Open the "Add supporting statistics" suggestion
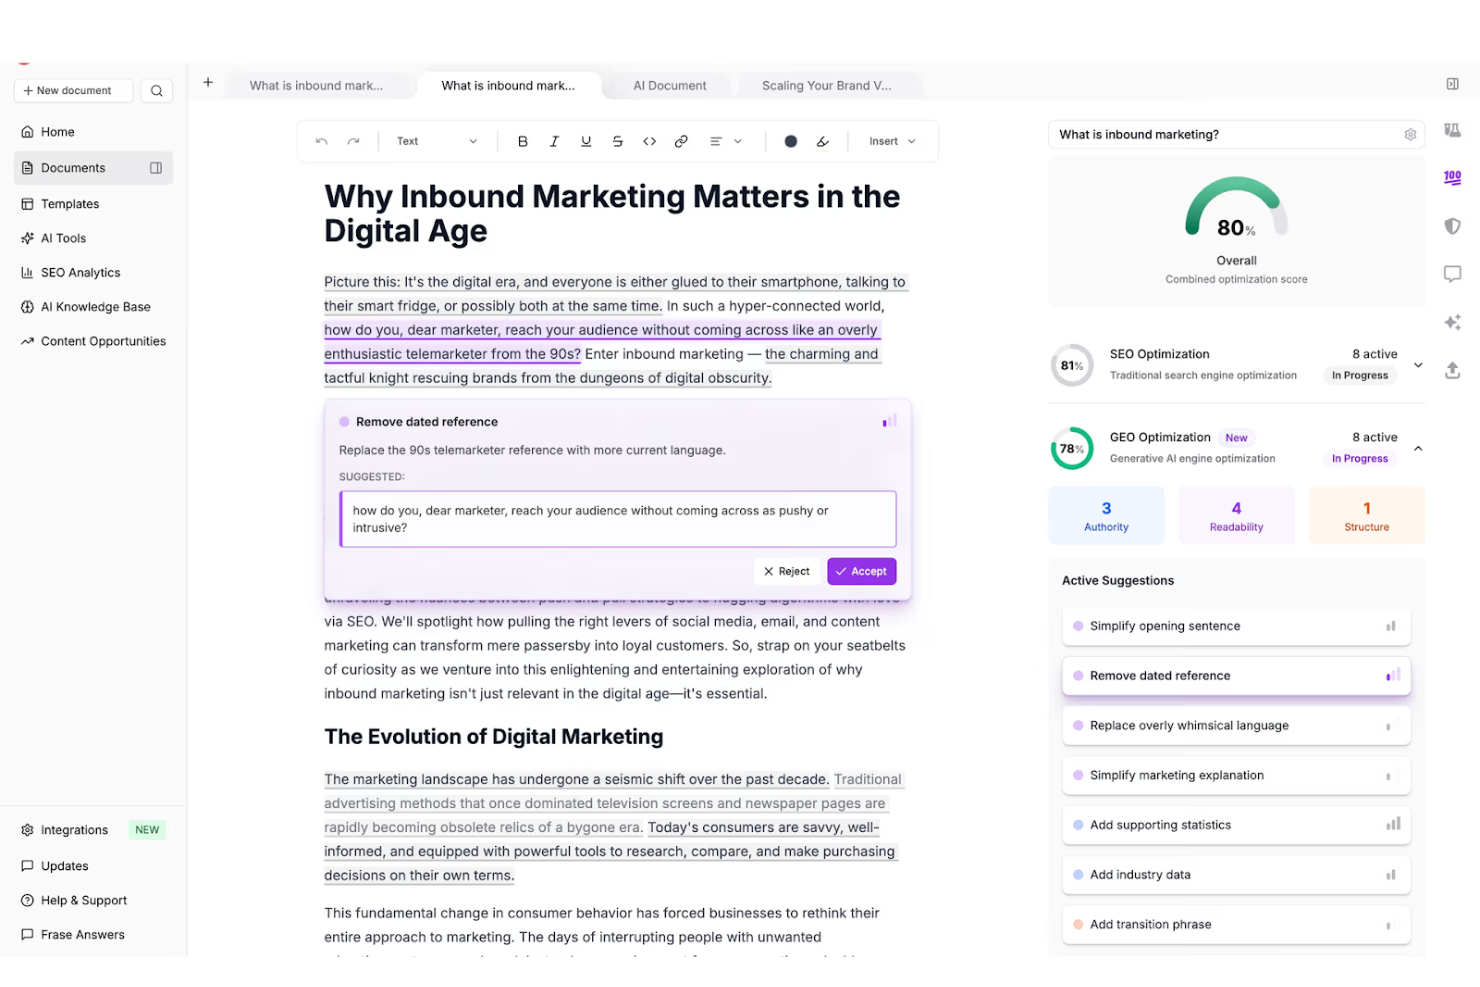The width and height of the screenshot is (1480, 987). click(x=1236, y=825)
